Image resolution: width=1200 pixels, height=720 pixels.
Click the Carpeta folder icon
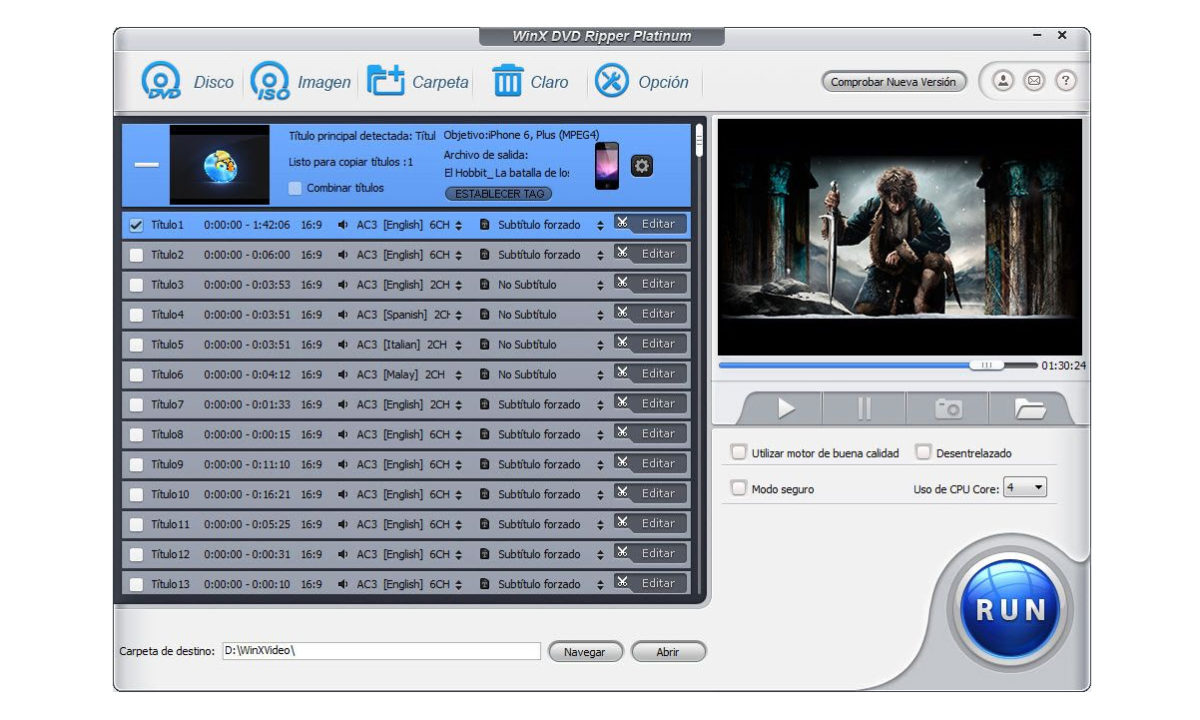pos(386,81)
